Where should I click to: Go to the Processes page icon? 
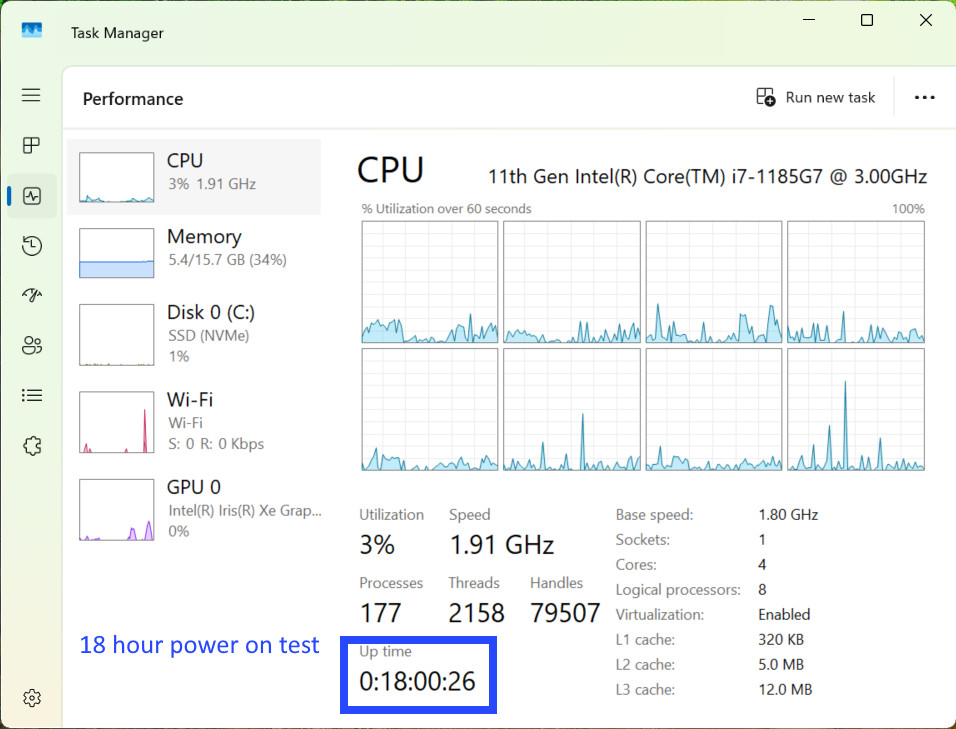(x=31, y=145)
